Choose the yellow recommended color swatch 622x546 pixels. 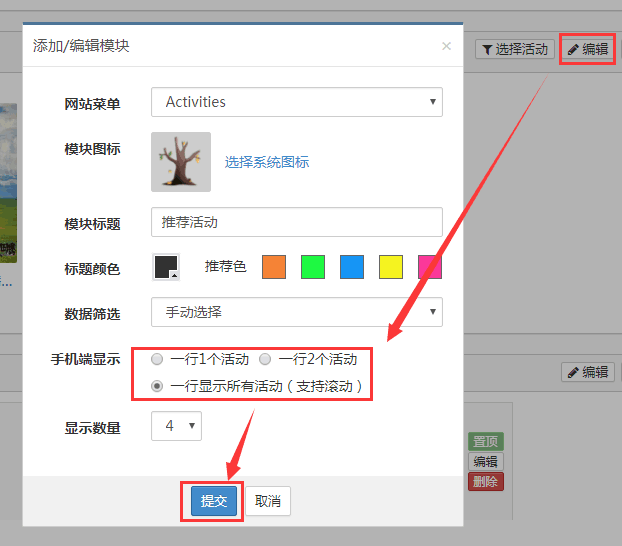coord(391,267)
